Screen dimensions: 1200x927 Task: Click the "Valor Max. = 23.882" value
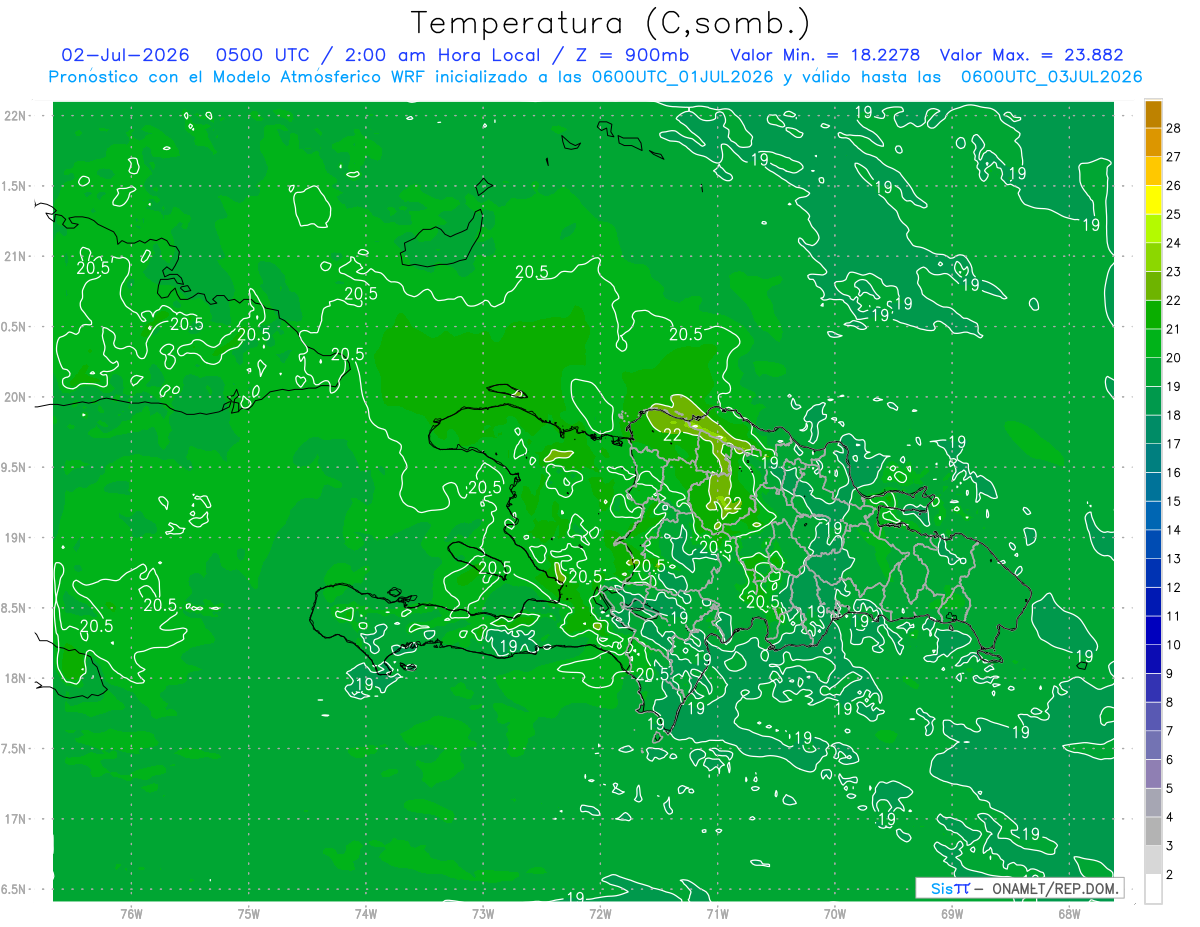coord(1032,55)
